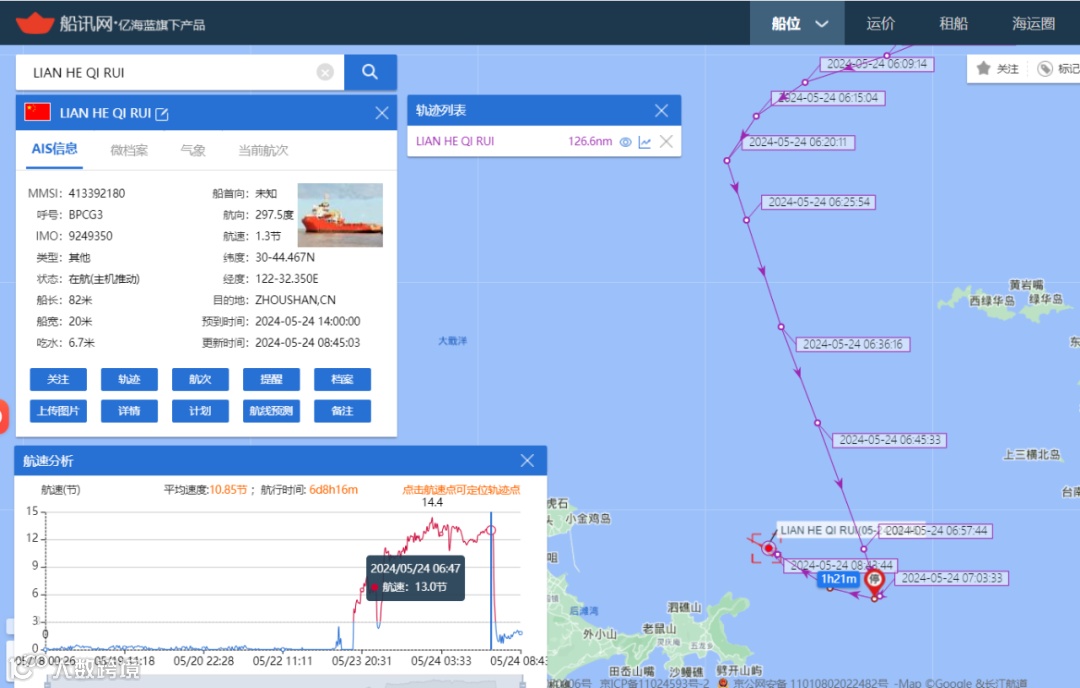Viewport: 1080px width, 688px height.
Task: Open the 运价 menu
Action: pos(880,23)
